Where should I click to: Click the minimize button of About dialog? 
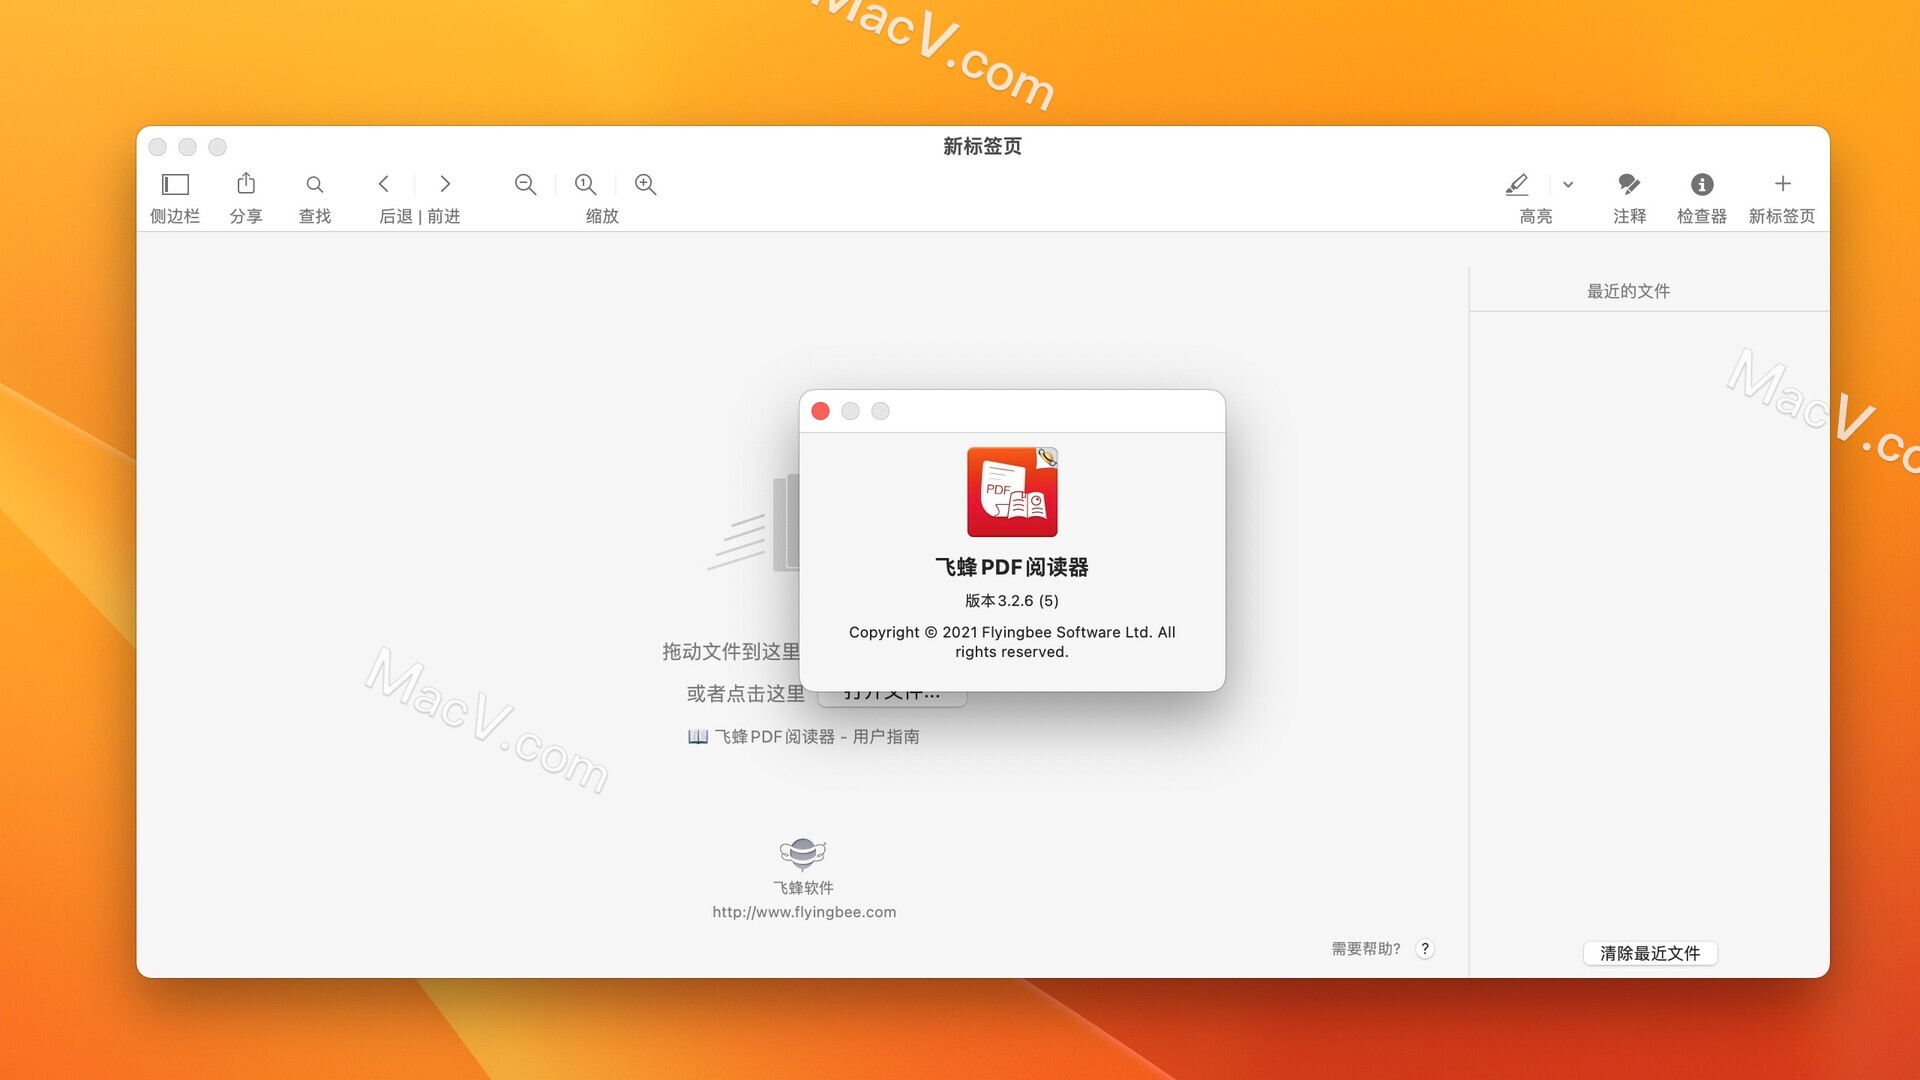click(850, 411)
